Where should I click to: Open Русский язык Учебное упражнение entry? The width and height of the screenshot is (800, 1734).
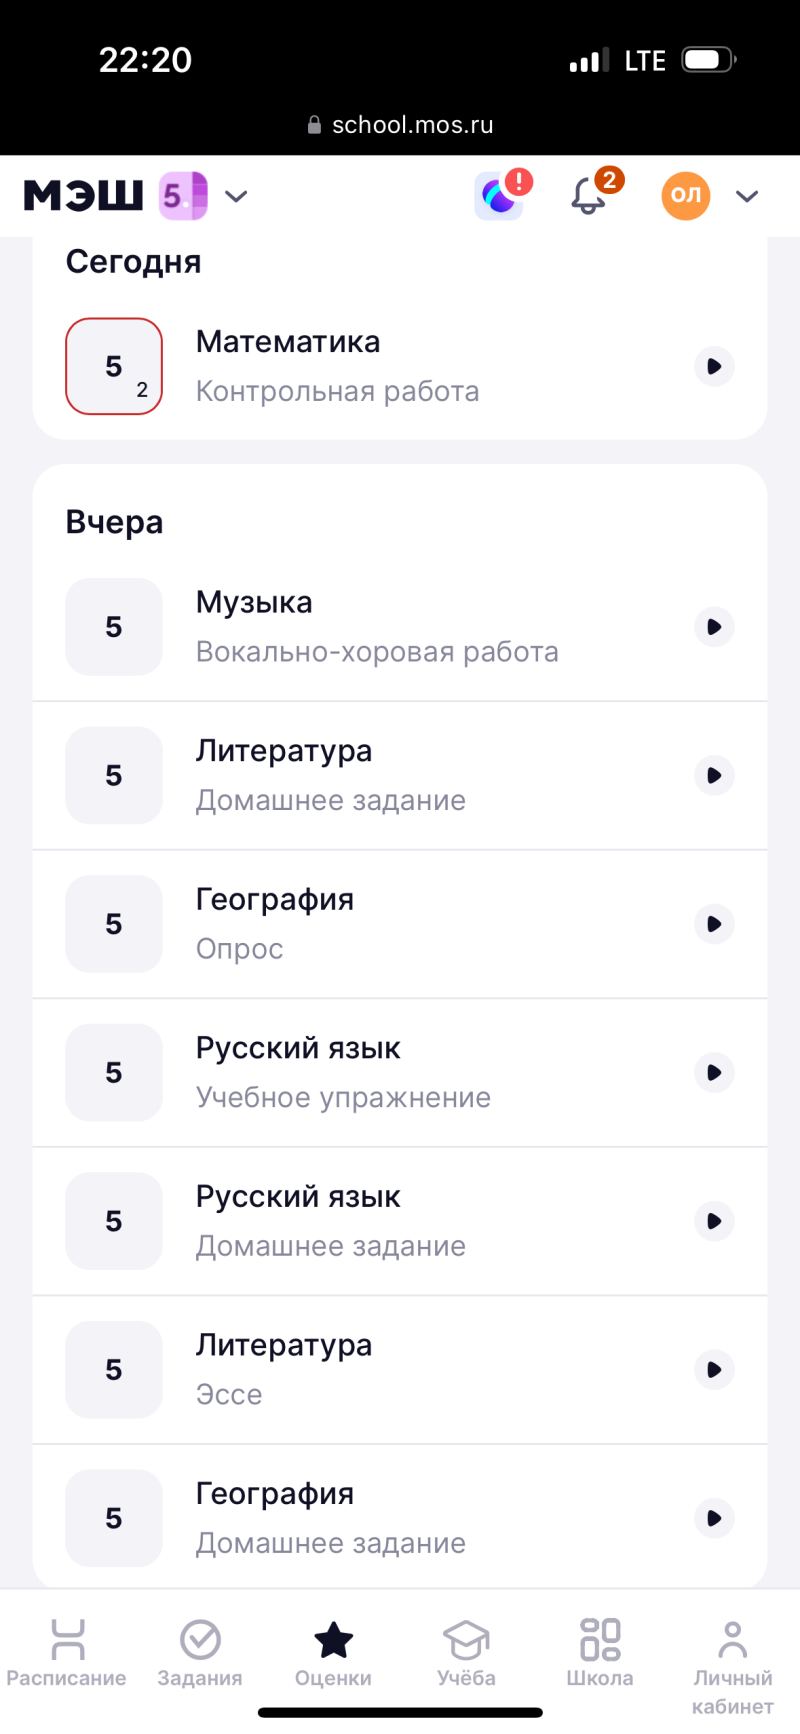[400, 1072]
